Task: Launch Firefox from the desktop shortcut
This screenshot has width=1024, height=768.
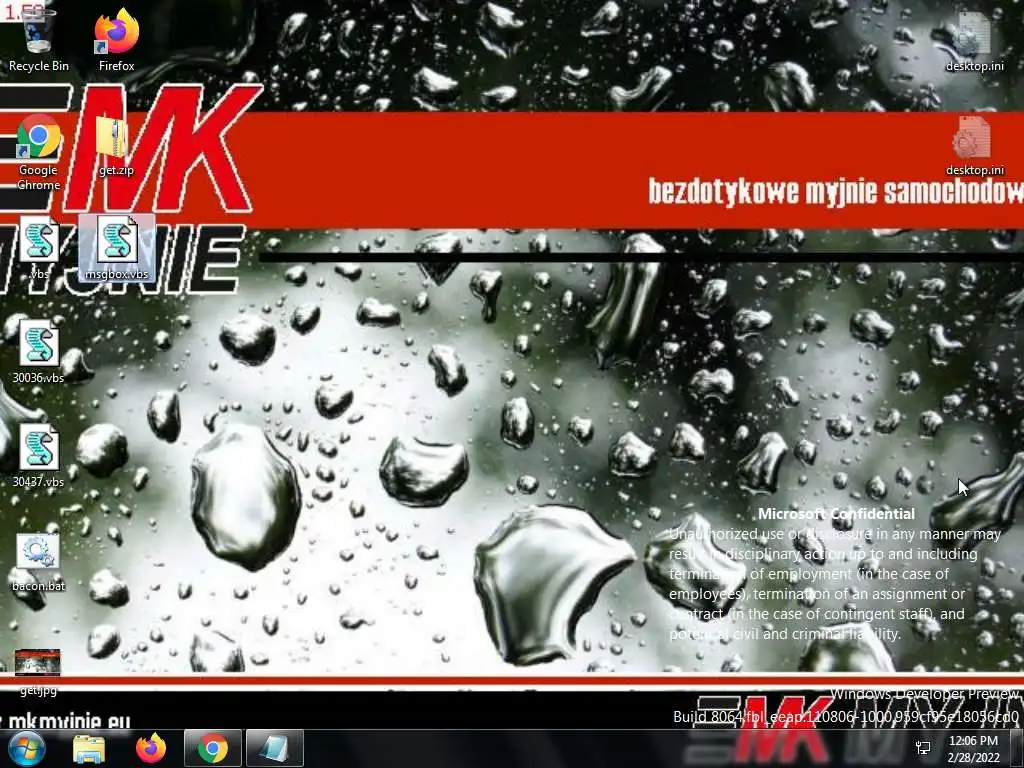Action: (117, 39)
